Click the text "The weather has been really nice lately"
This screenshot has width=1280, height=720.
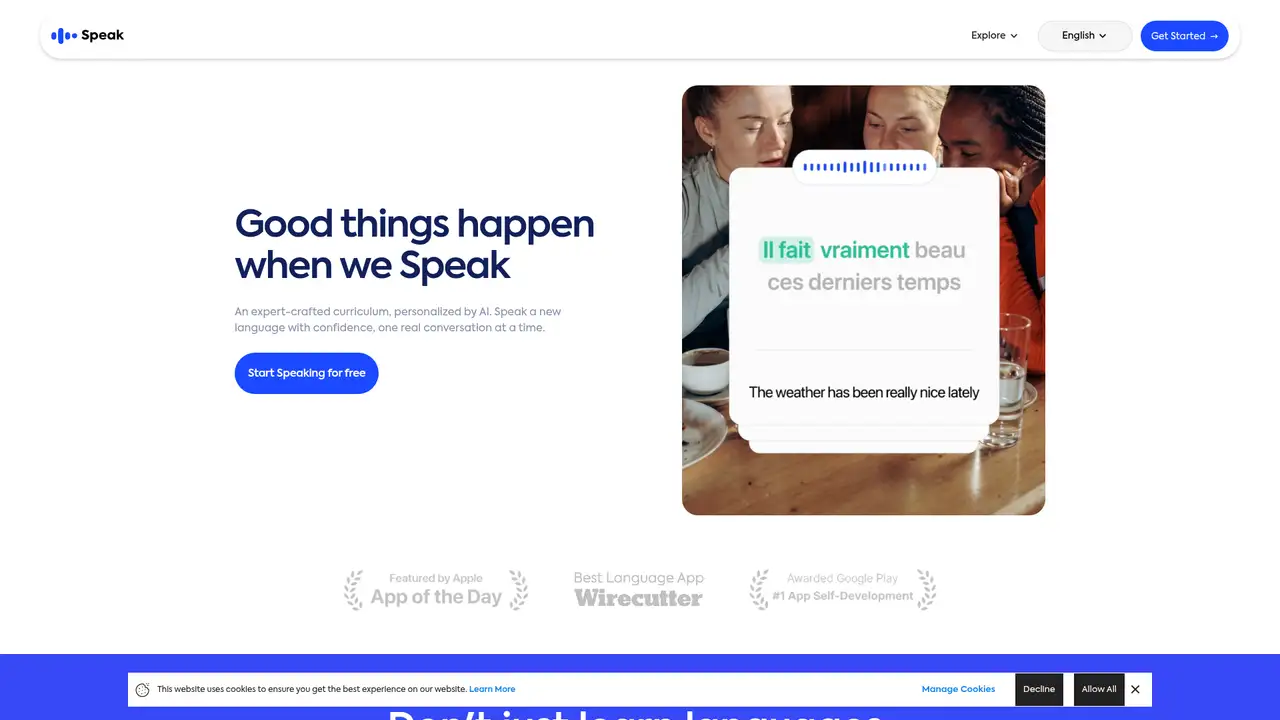(x=864, y=392)
